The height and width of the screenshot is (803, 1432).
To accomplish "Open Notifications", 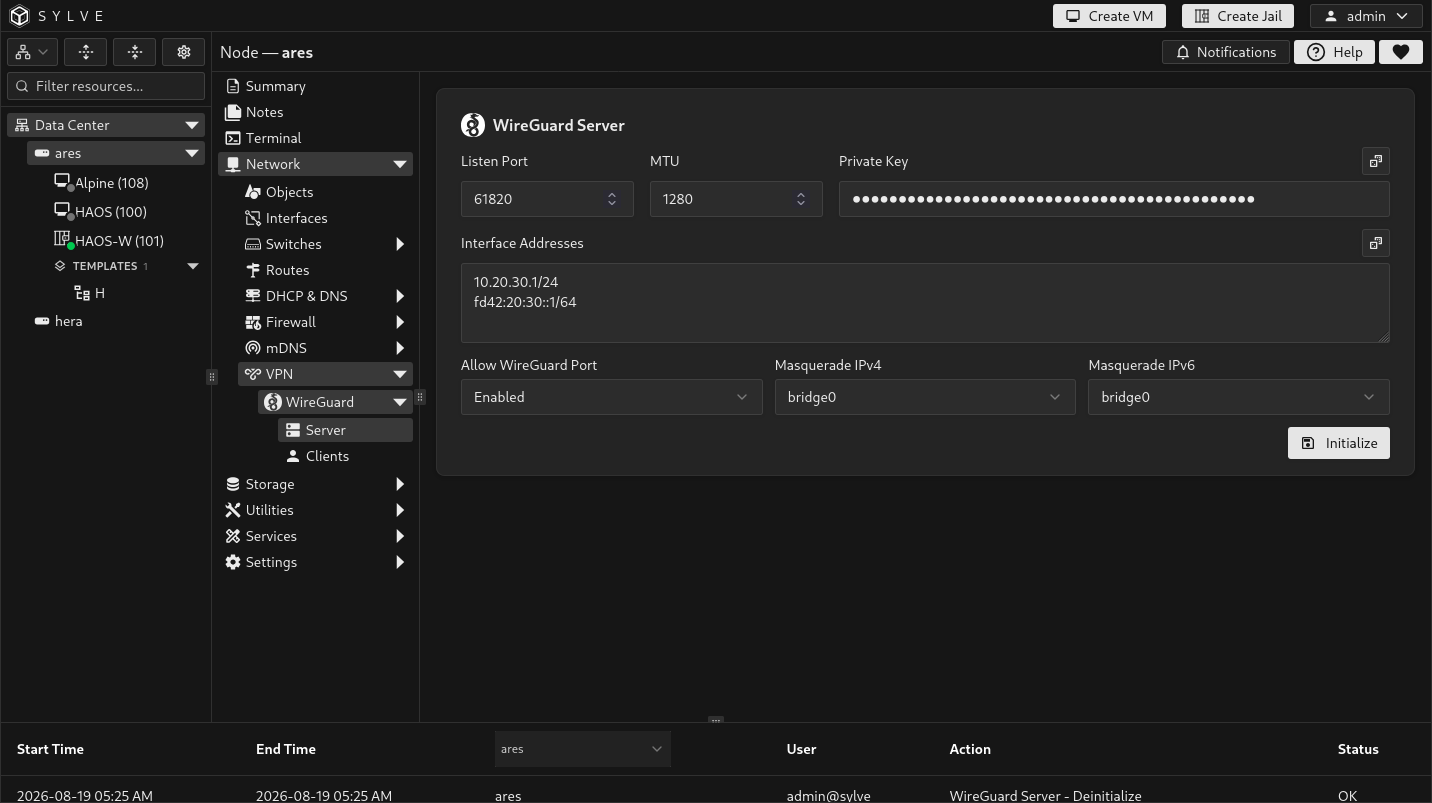I will pyautogui.click(x=1225, y=52).
